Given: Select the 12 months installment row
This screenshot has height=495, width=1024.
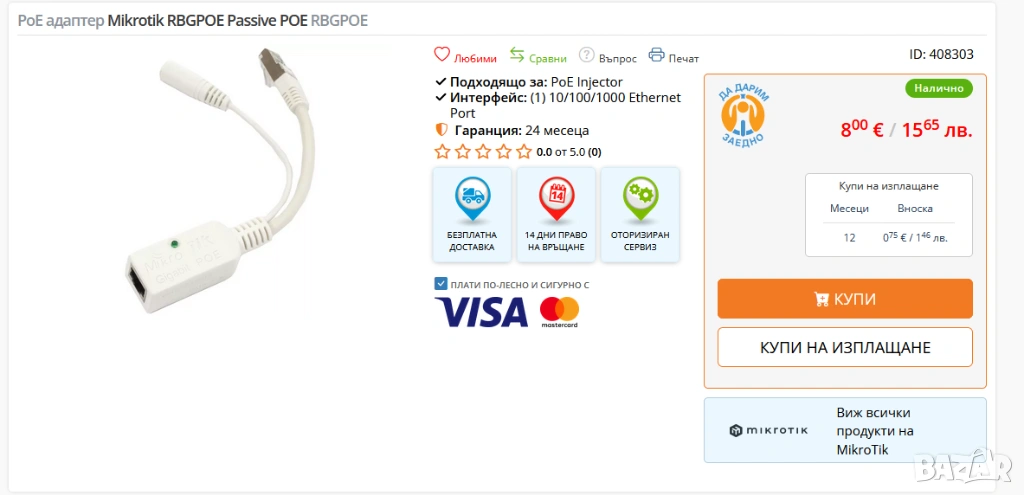Looking at the screenshot, I should coord(888,238).
